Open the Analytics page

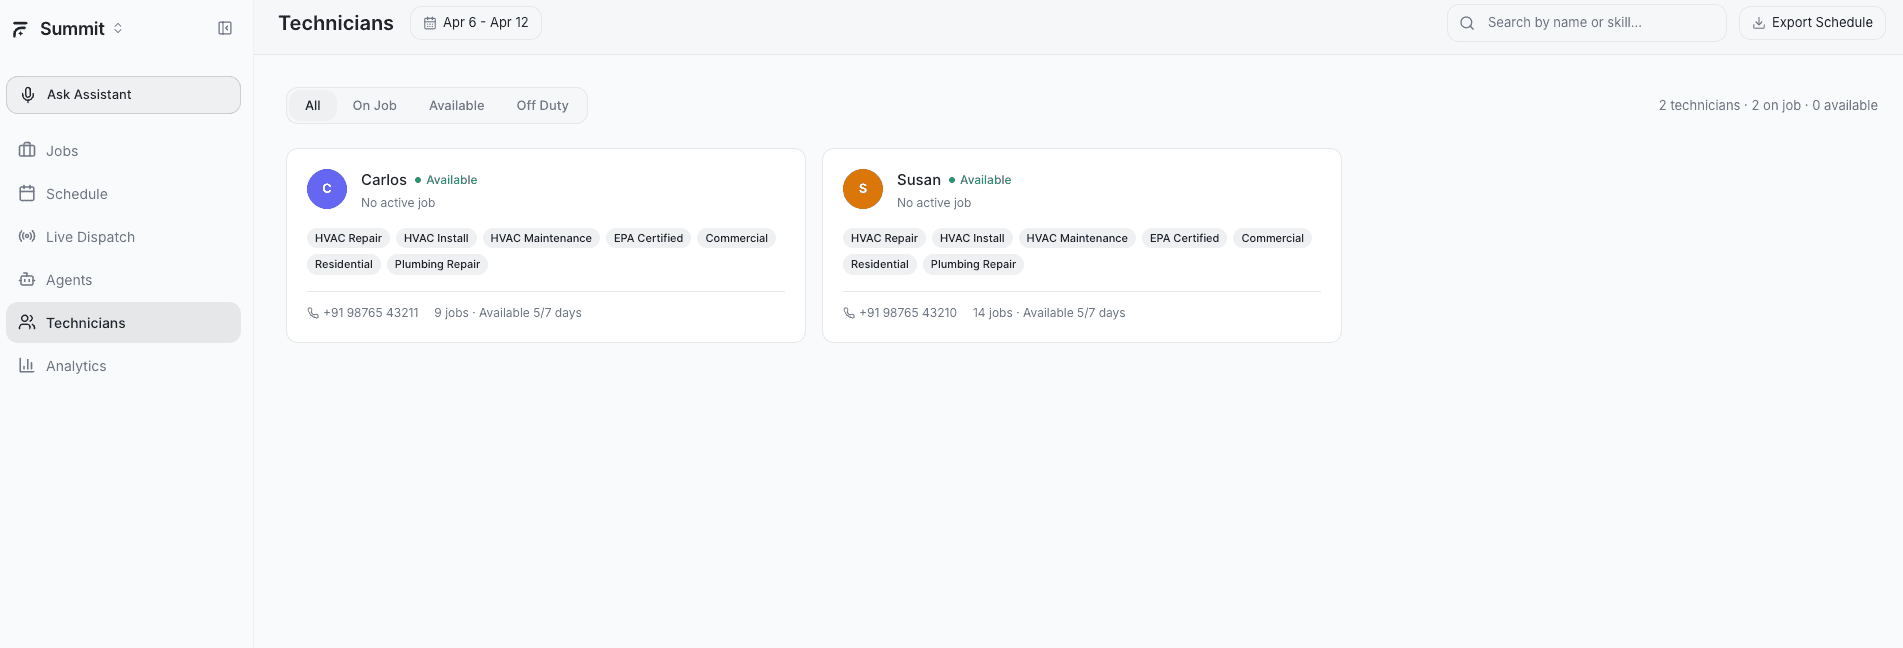point(123,366)
